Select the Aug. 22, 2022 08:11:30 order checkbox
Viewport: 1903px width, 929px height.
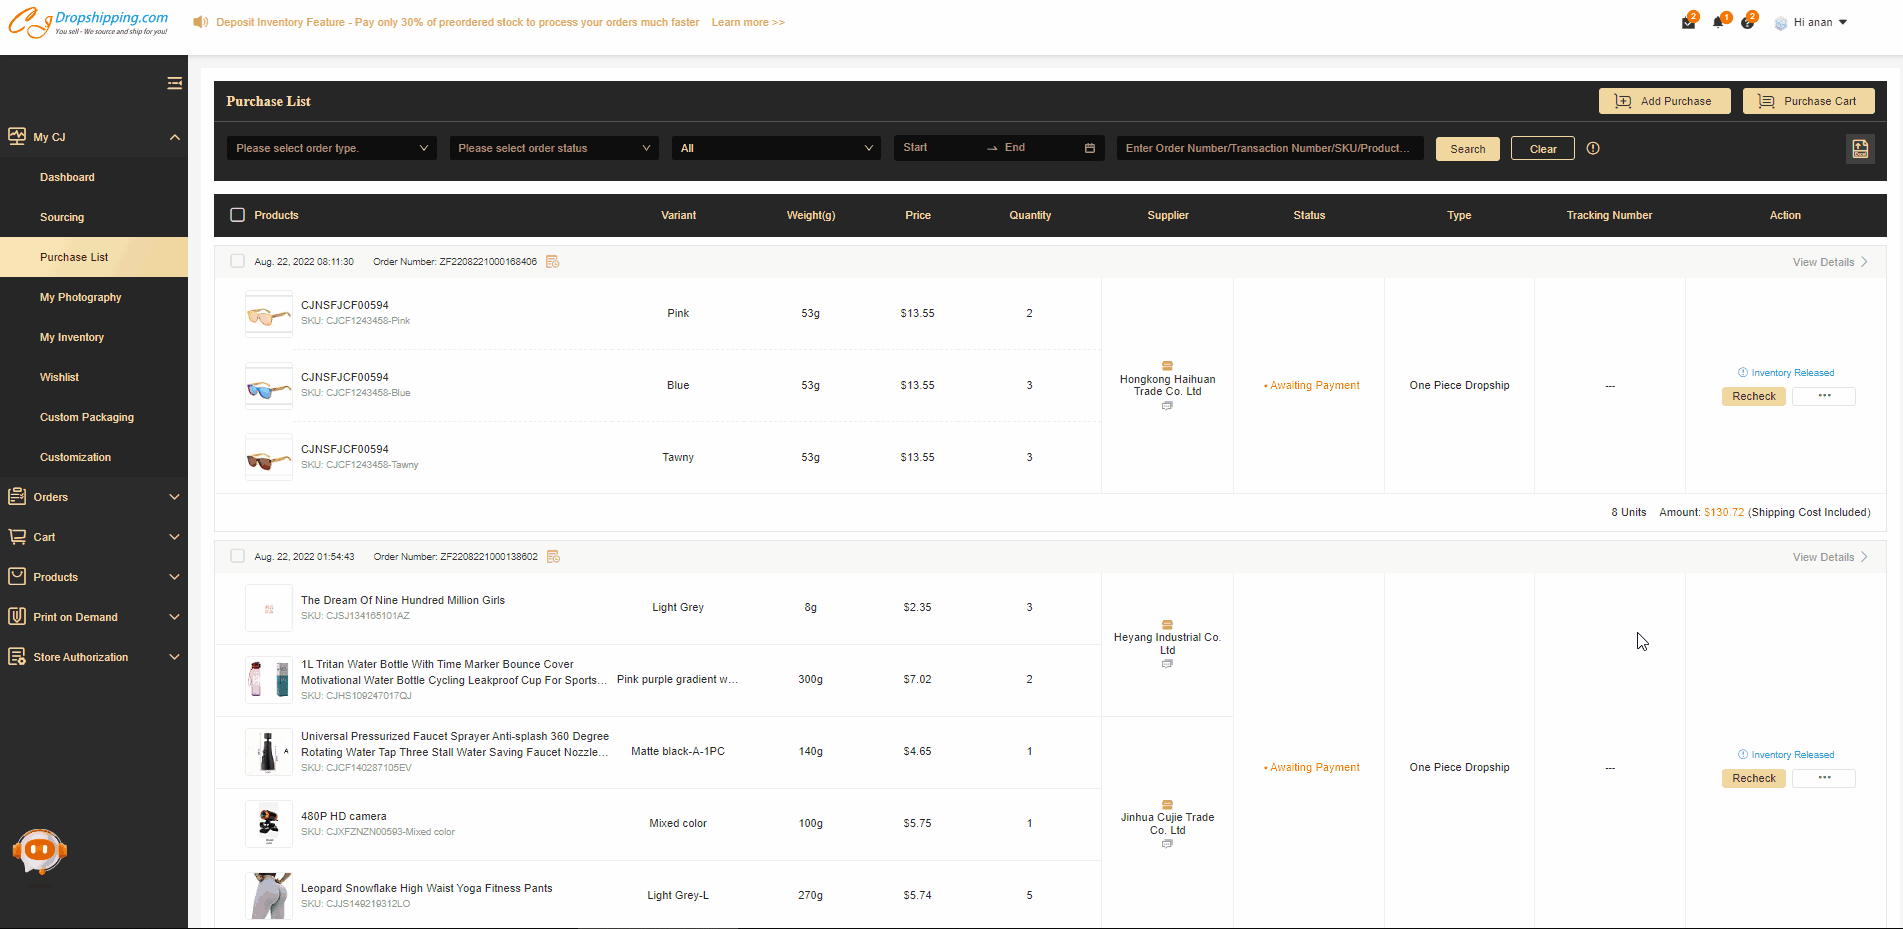pyautogui.click(x=238, y=261)
